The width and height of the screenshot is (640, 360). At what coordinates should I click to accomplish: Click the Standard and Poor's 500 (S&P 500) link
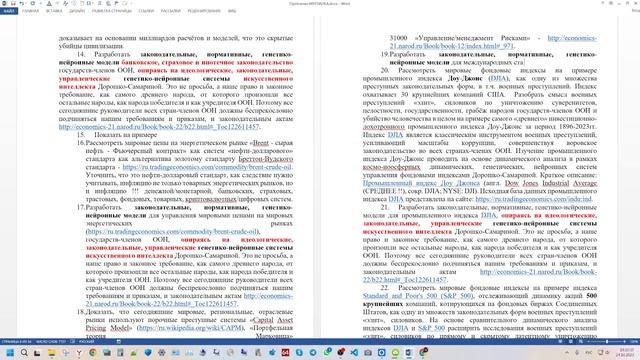coord(418,296)
